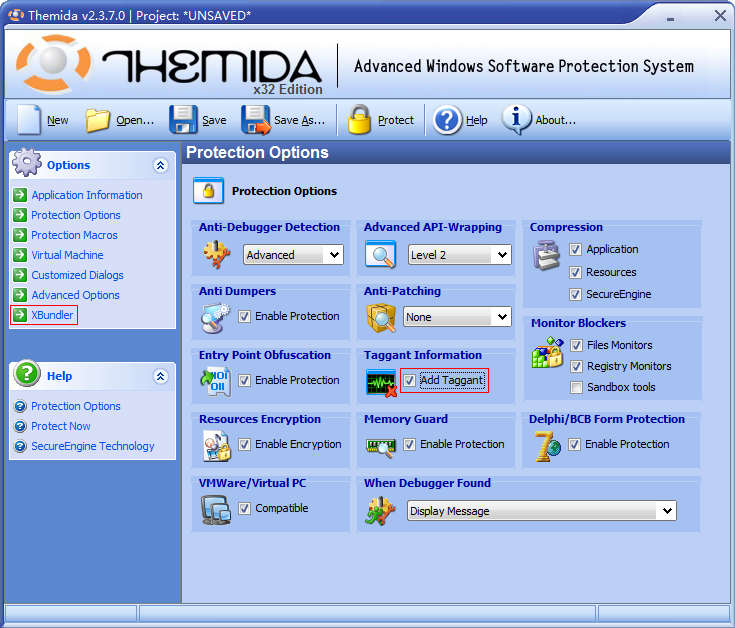Image resolution: width=735 pixels, height=628 pixels.
Task: Click the Advanced API-Wrapping magnifier icon
Action: click(x=381, y=254)
